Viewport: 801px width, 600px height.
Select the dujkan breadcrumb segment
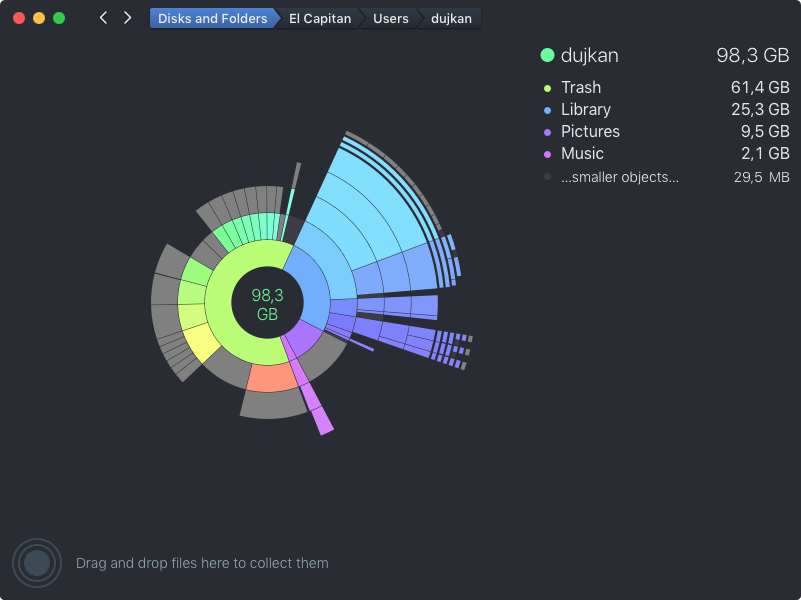451,18
